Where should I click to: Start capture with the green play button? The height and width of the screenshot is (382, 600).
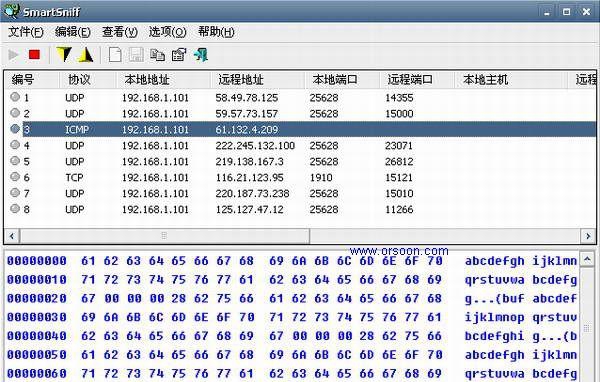(x=13, y=55)
